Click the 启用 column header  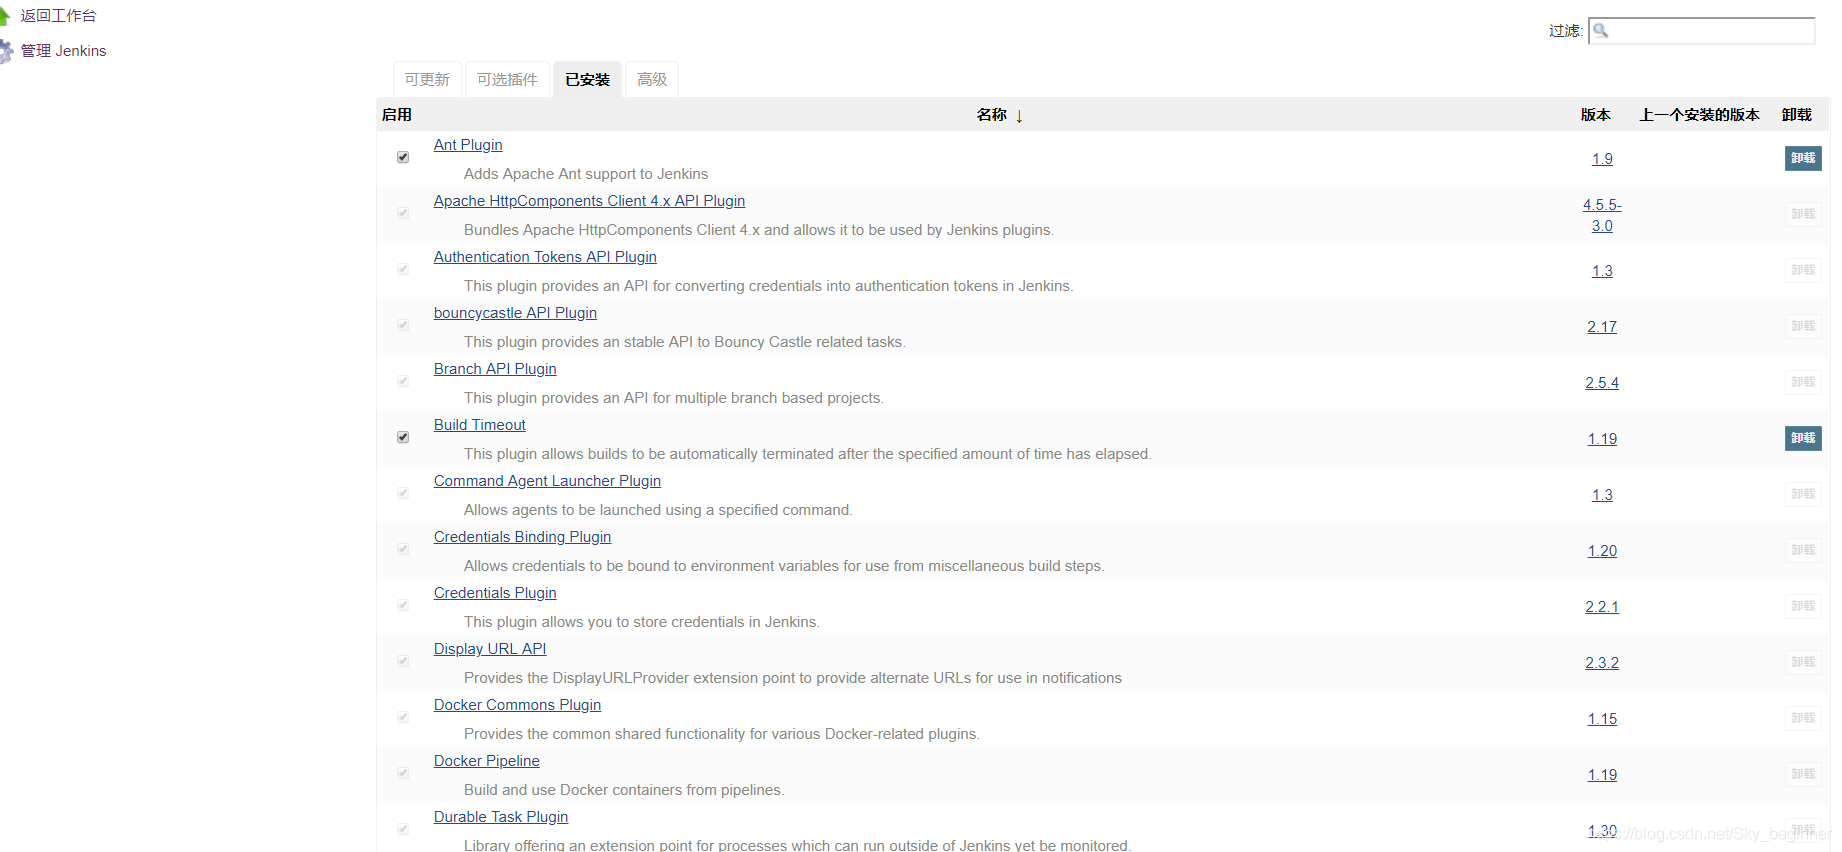point(396,115)
